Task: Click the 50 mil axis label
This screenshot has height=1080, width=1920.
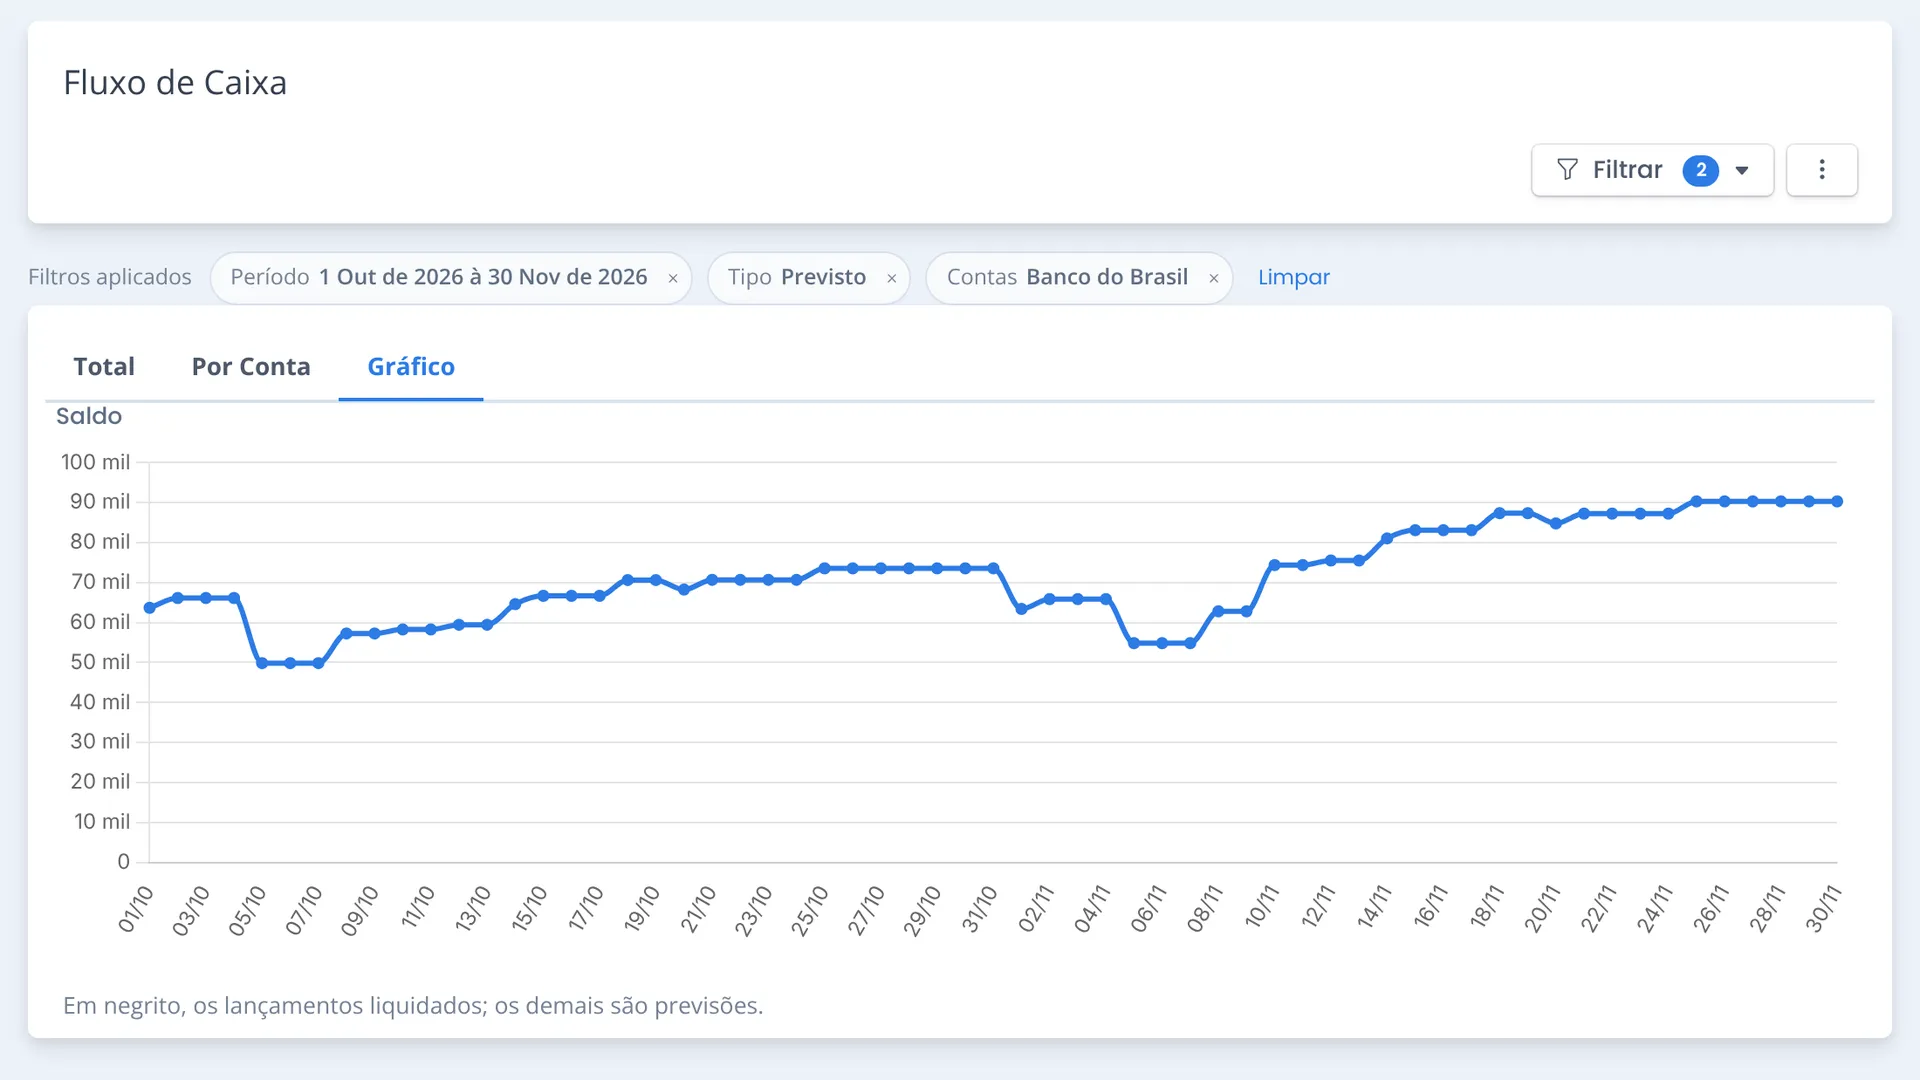Action: (100, 662)
